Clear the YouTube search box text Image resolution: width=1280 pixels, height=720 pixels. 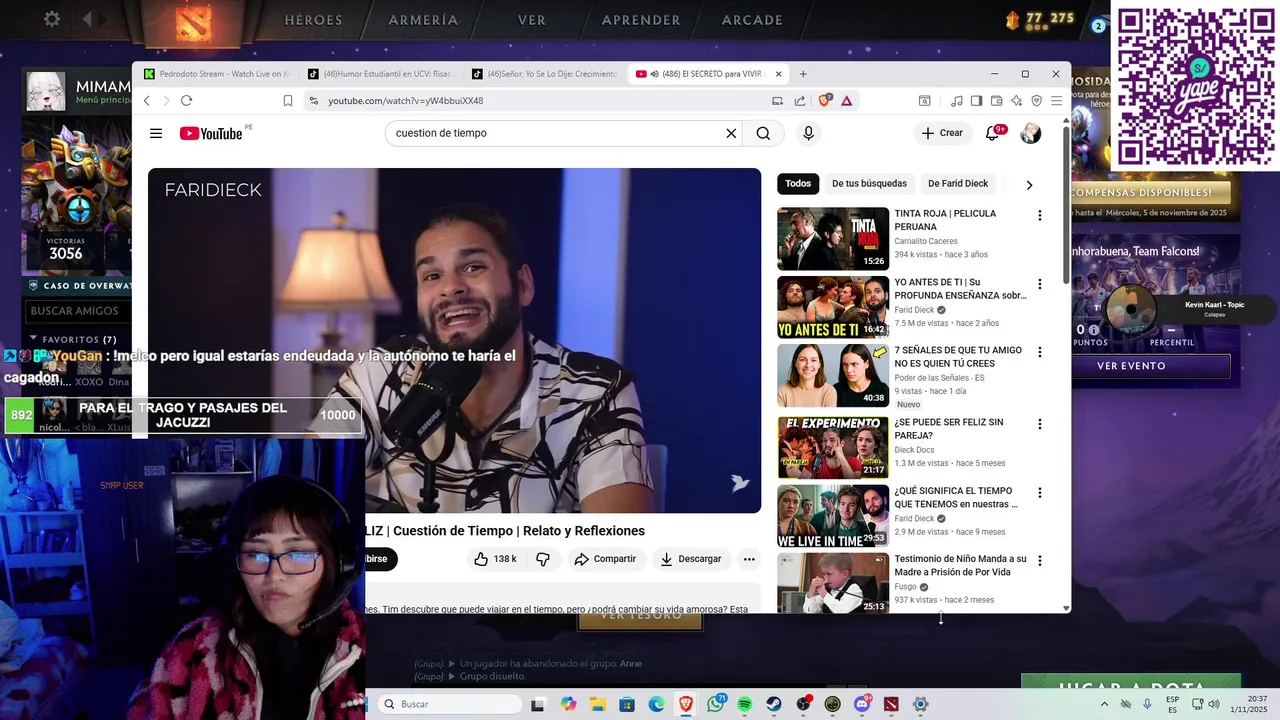coord(731,133)
